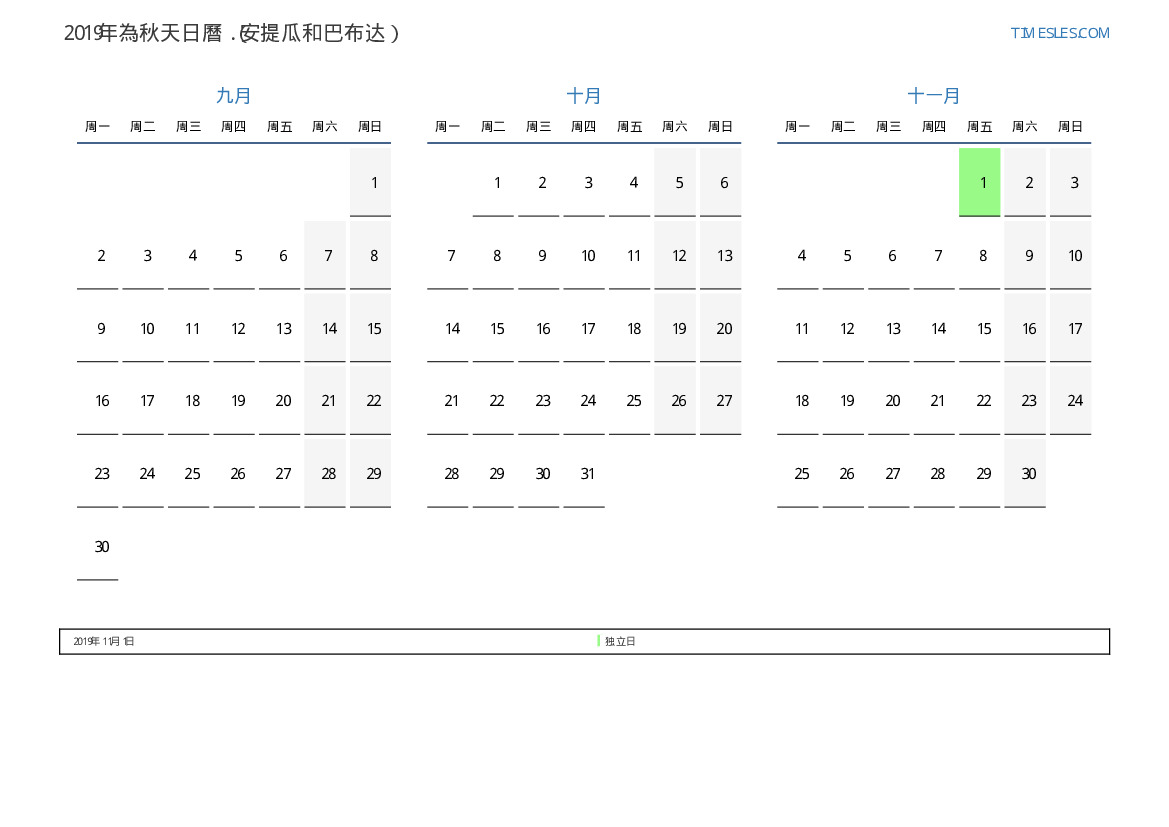Select October 6 Sunday cell
This screenshot has height=827, width=1169.
click(x=721, y=182)
